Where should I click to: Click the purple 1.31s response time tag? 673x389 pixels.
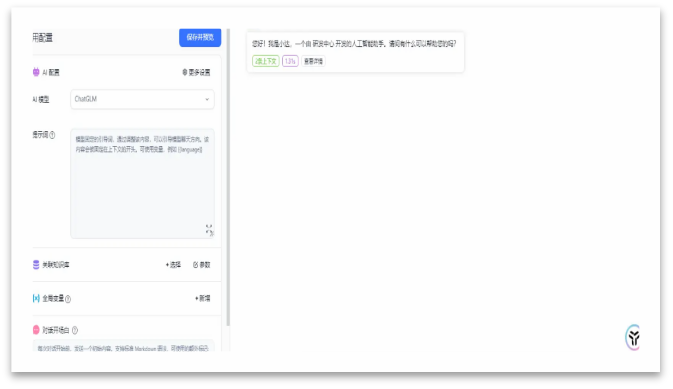click(x=290, y=61)
